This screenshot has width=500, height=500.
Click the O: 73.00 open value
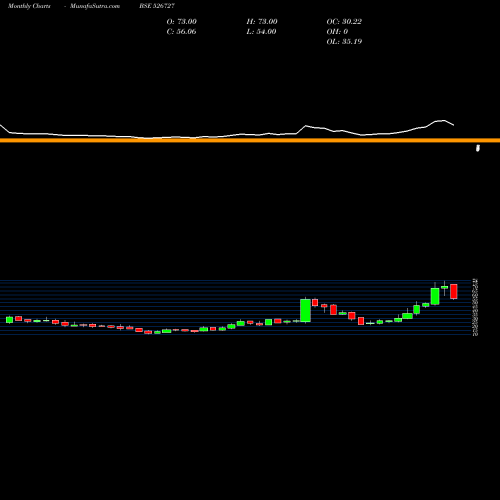point(182,22)
